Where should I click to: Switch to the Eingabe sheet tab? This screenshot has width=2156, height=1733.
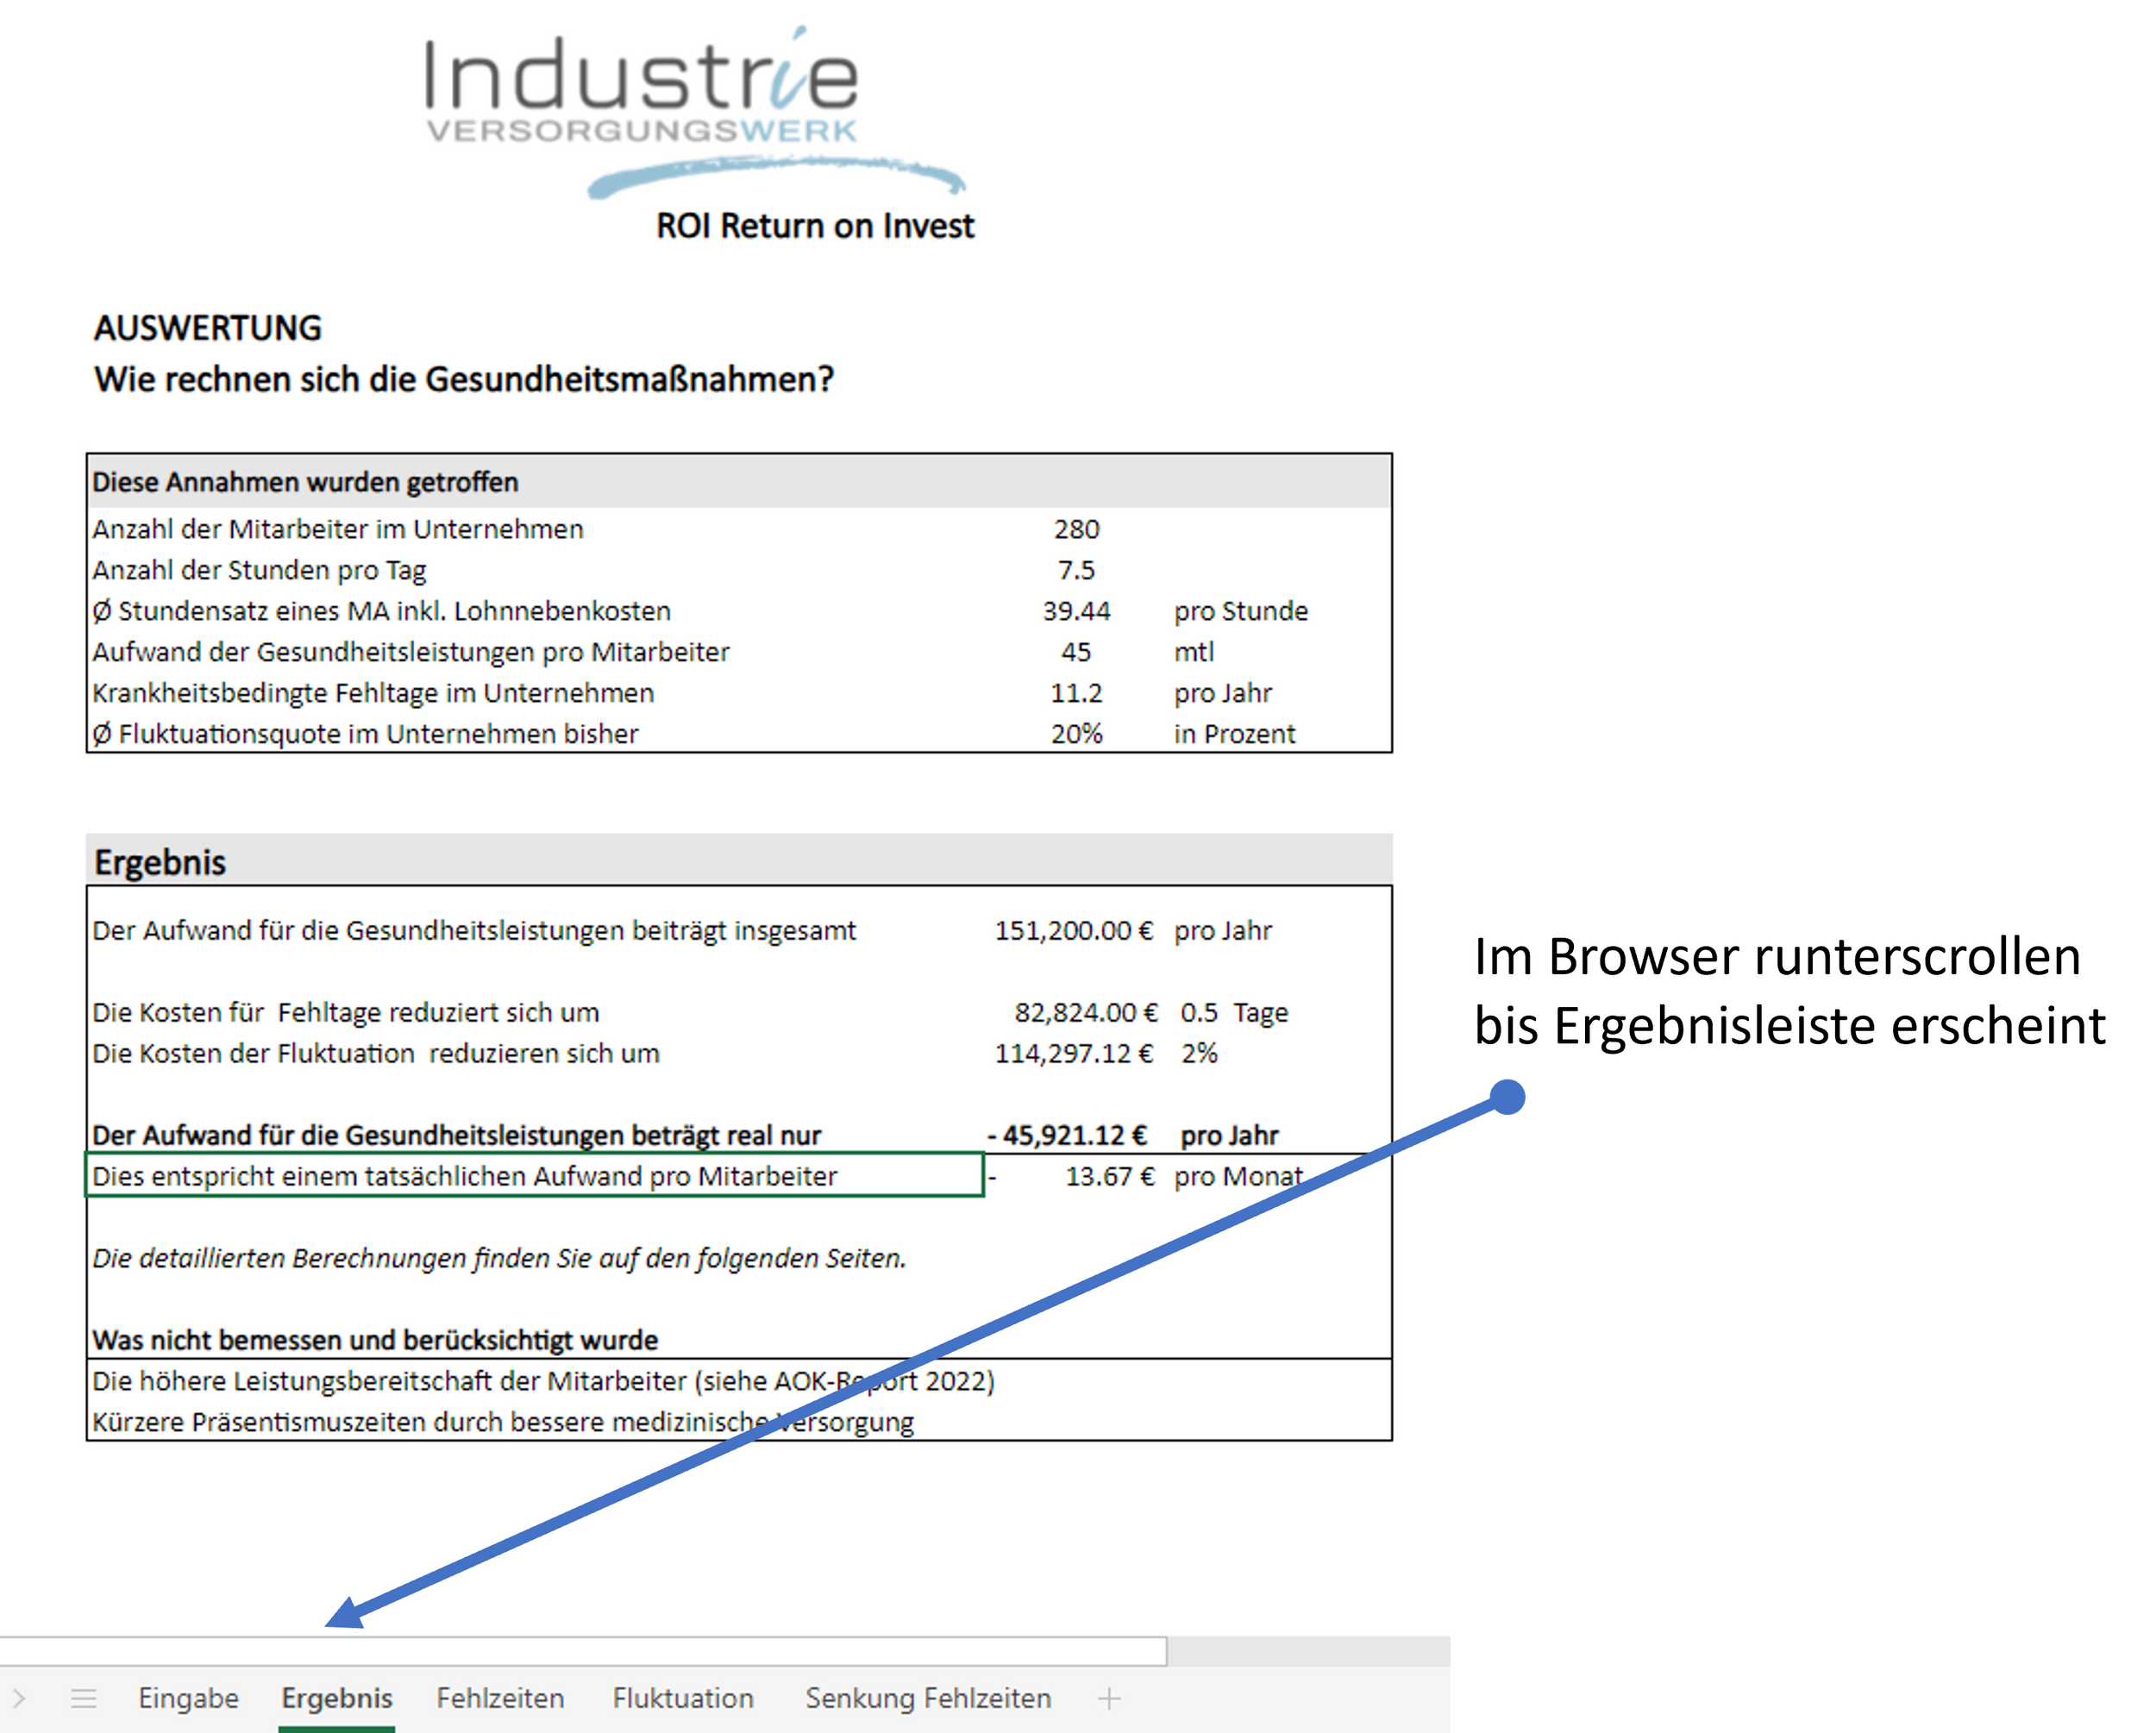tap(188, 1698)
